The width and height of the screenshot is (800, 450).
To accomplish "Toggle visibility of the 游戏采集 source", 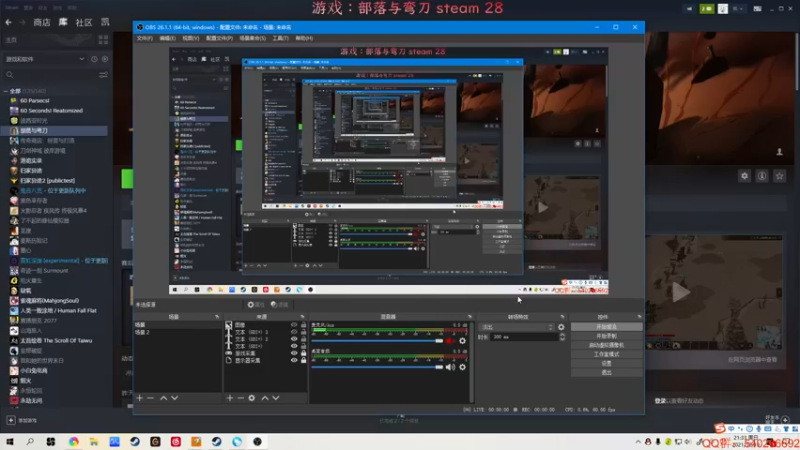I will pos(294,353).
